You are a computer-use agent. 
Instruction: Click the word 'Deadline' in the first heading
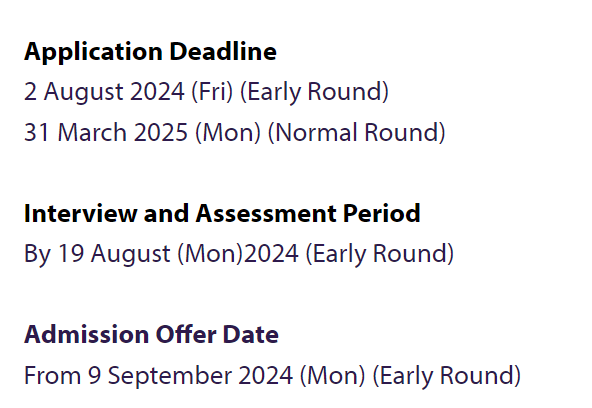coord(223,51)
